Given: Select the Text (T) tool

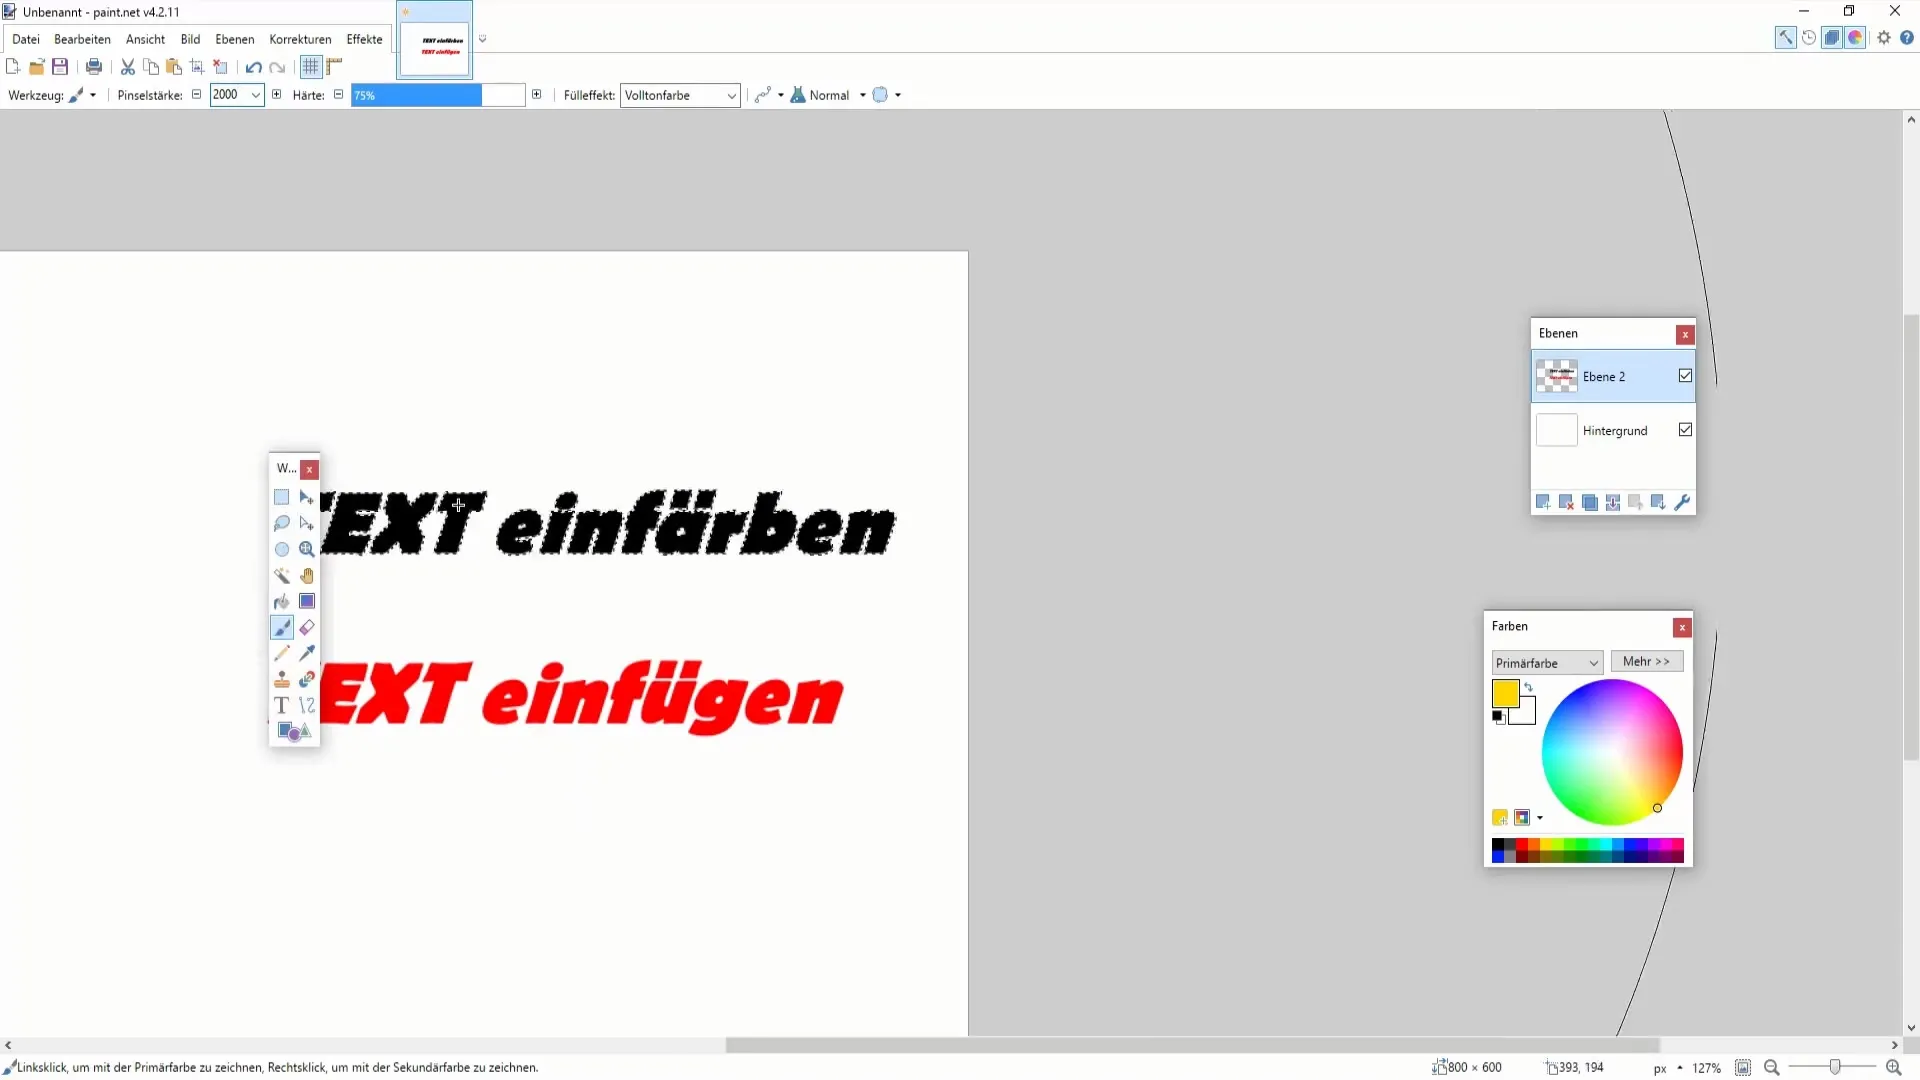Looking at the screenshot, I should pyautogui.click(x=281, y=705).
